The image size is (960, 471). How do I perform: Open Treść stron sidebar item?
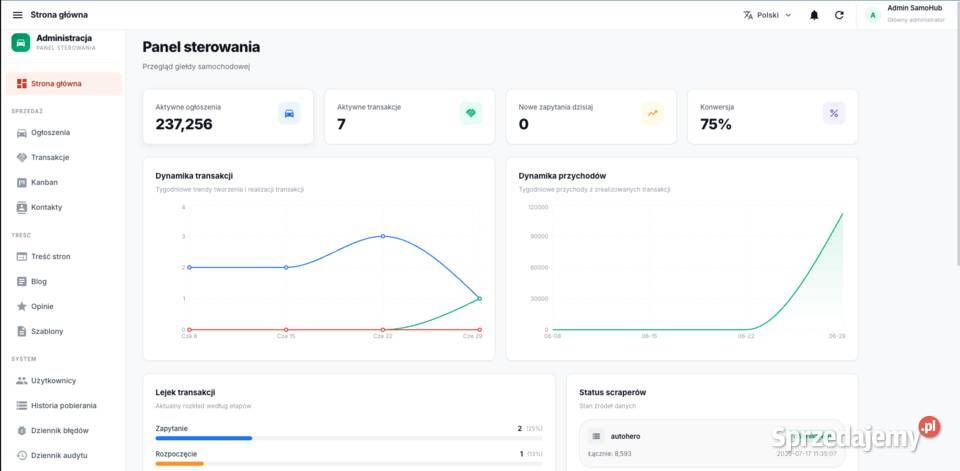64,257
